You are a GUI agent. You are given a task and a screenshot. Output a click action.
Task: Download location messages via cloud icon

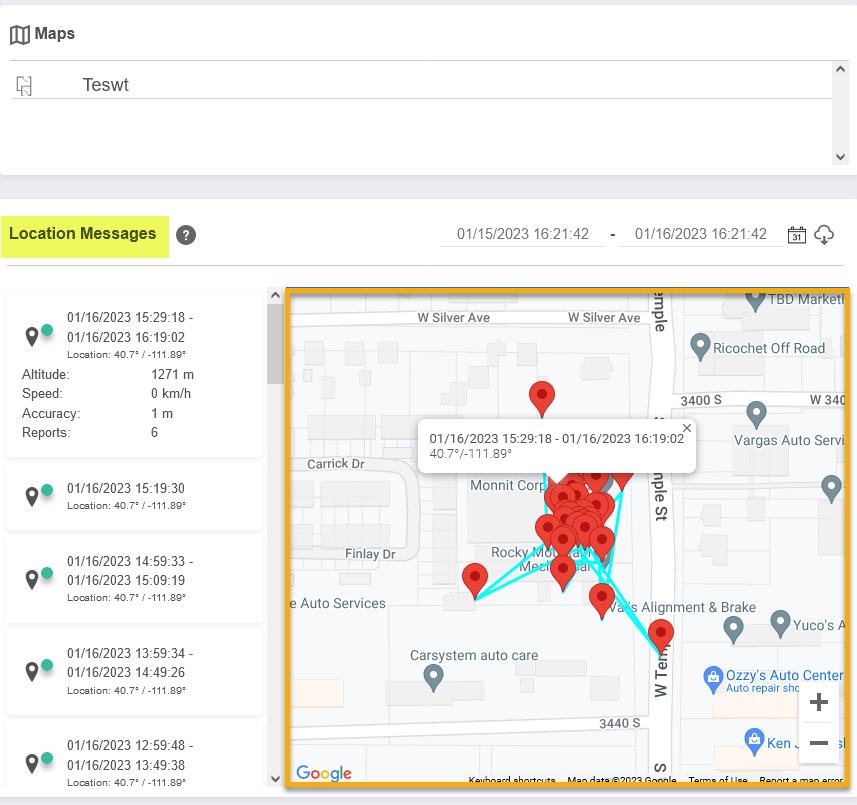[824, 235]
